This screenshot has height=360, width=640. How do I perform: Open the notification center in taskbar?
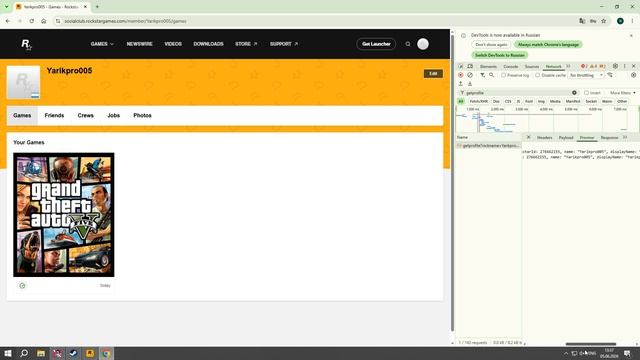coord(627,353)
